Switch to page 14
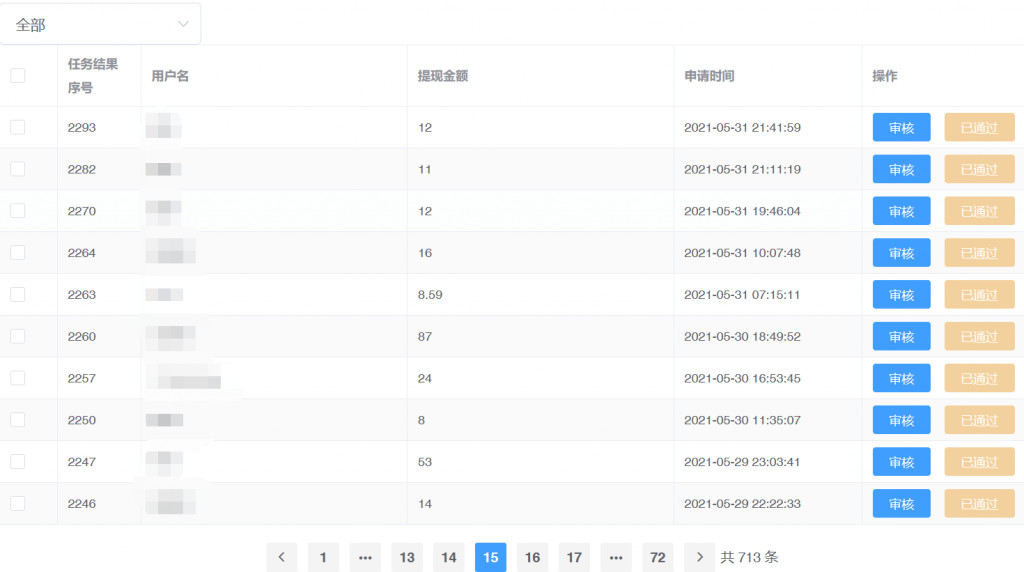Image resolution: width=1024 pixels, height=572 pixels. [x=448, y=558]
